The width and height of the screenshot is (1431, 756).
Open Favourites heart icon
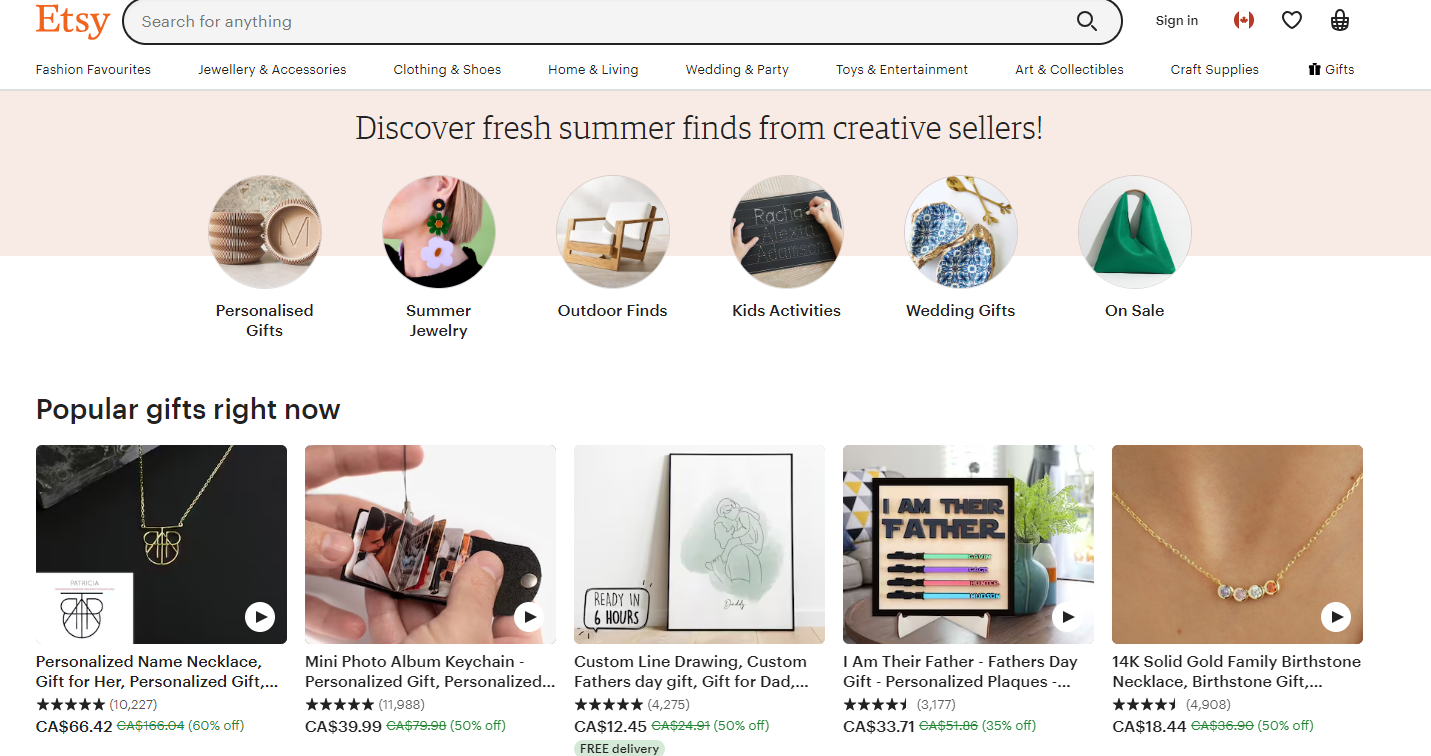pos(1292,20)
